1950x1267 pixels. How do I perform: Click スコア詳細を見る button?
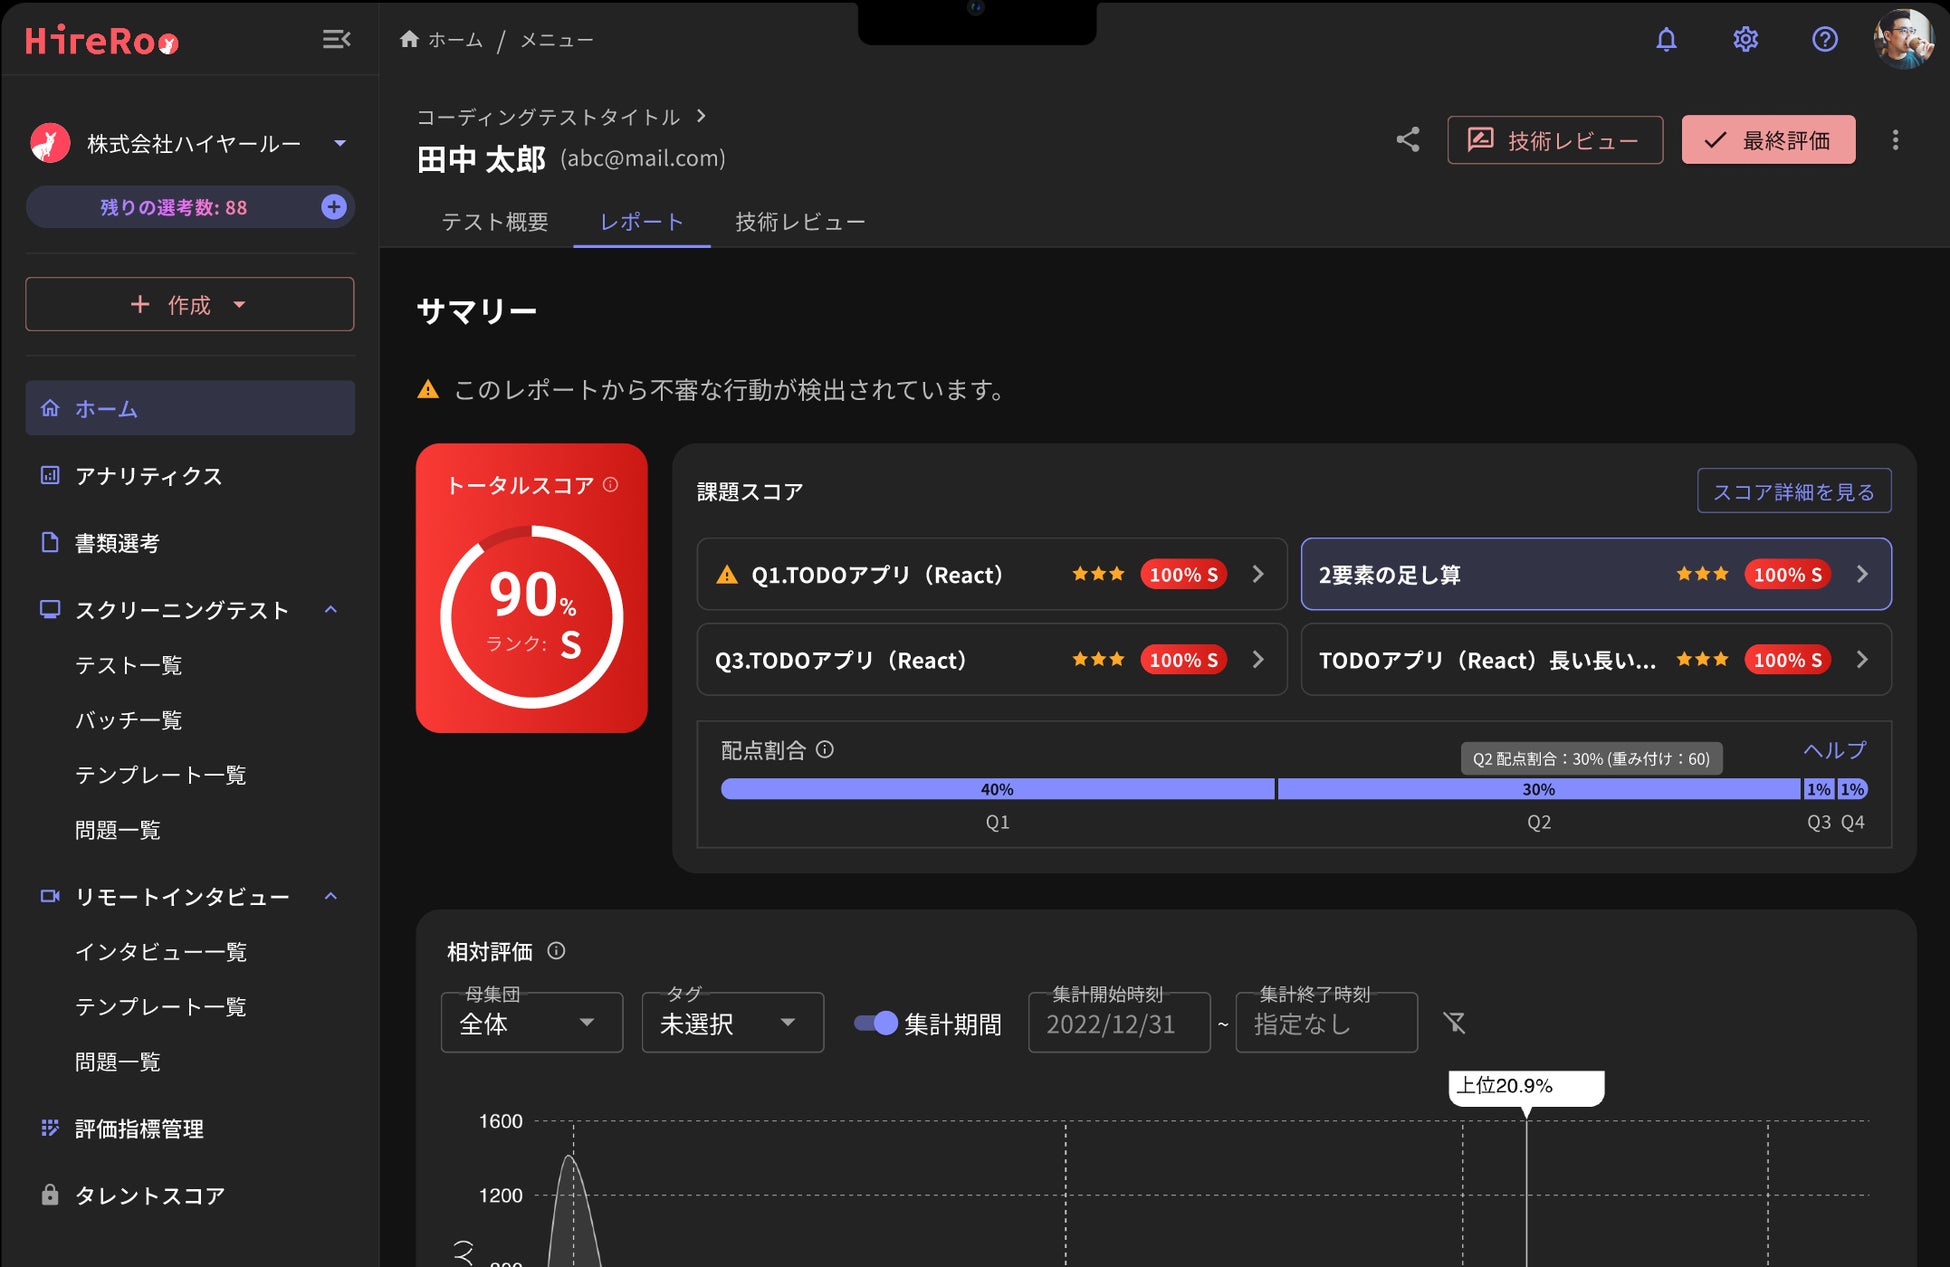coord(1793,492)
